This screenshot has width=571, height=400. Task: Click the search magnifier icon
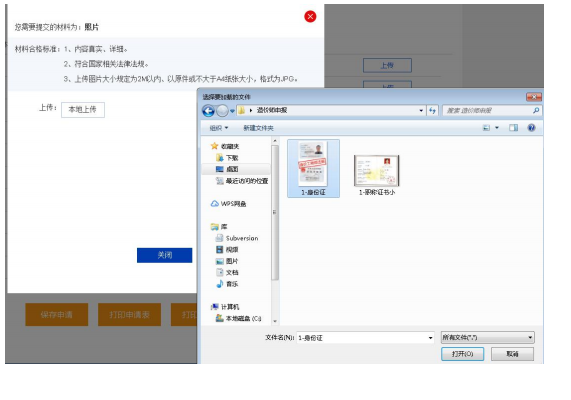tap(536, 110)
